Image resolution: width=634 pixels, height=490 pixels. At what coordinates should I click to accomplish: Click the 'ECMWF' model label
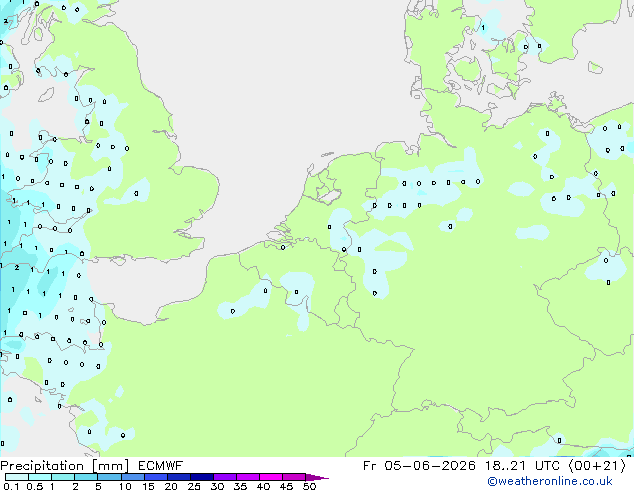[161, 466]
